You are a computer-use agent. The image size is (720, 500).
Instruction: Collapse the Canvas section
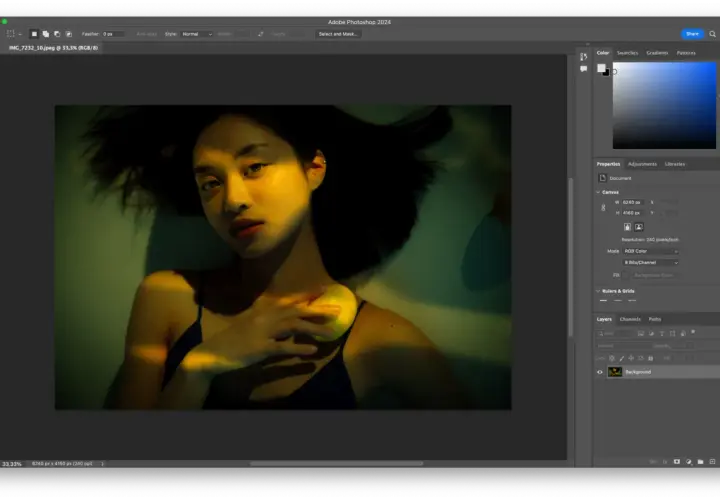(x=598, y=192)
